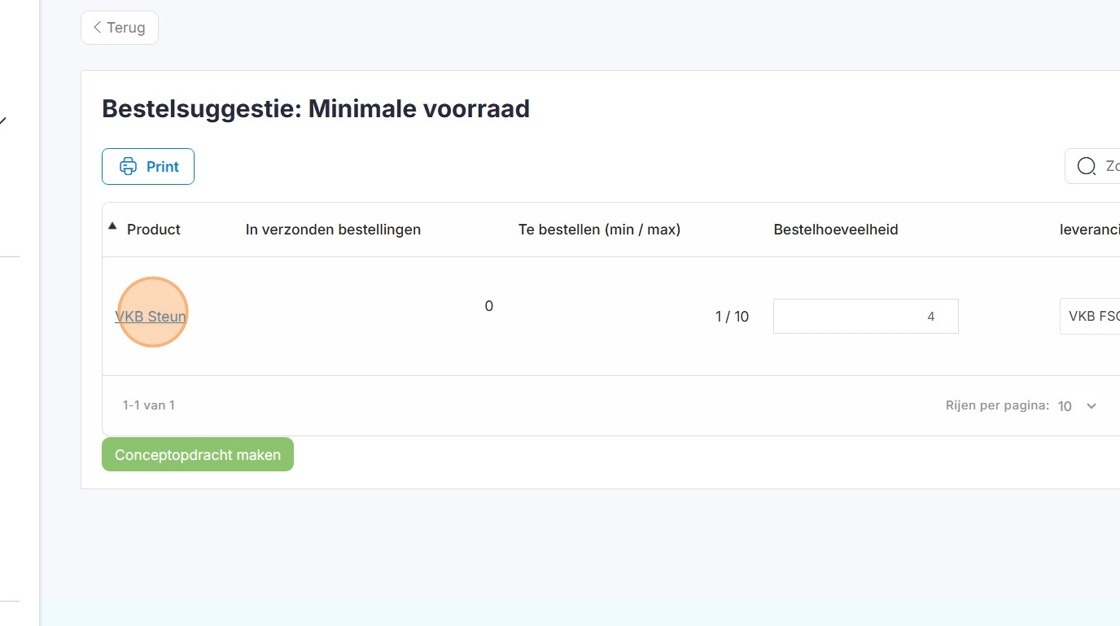This screenshot has height=626, width=1120.
Task: Click the printer icon on Print
Action: [128, 167]
